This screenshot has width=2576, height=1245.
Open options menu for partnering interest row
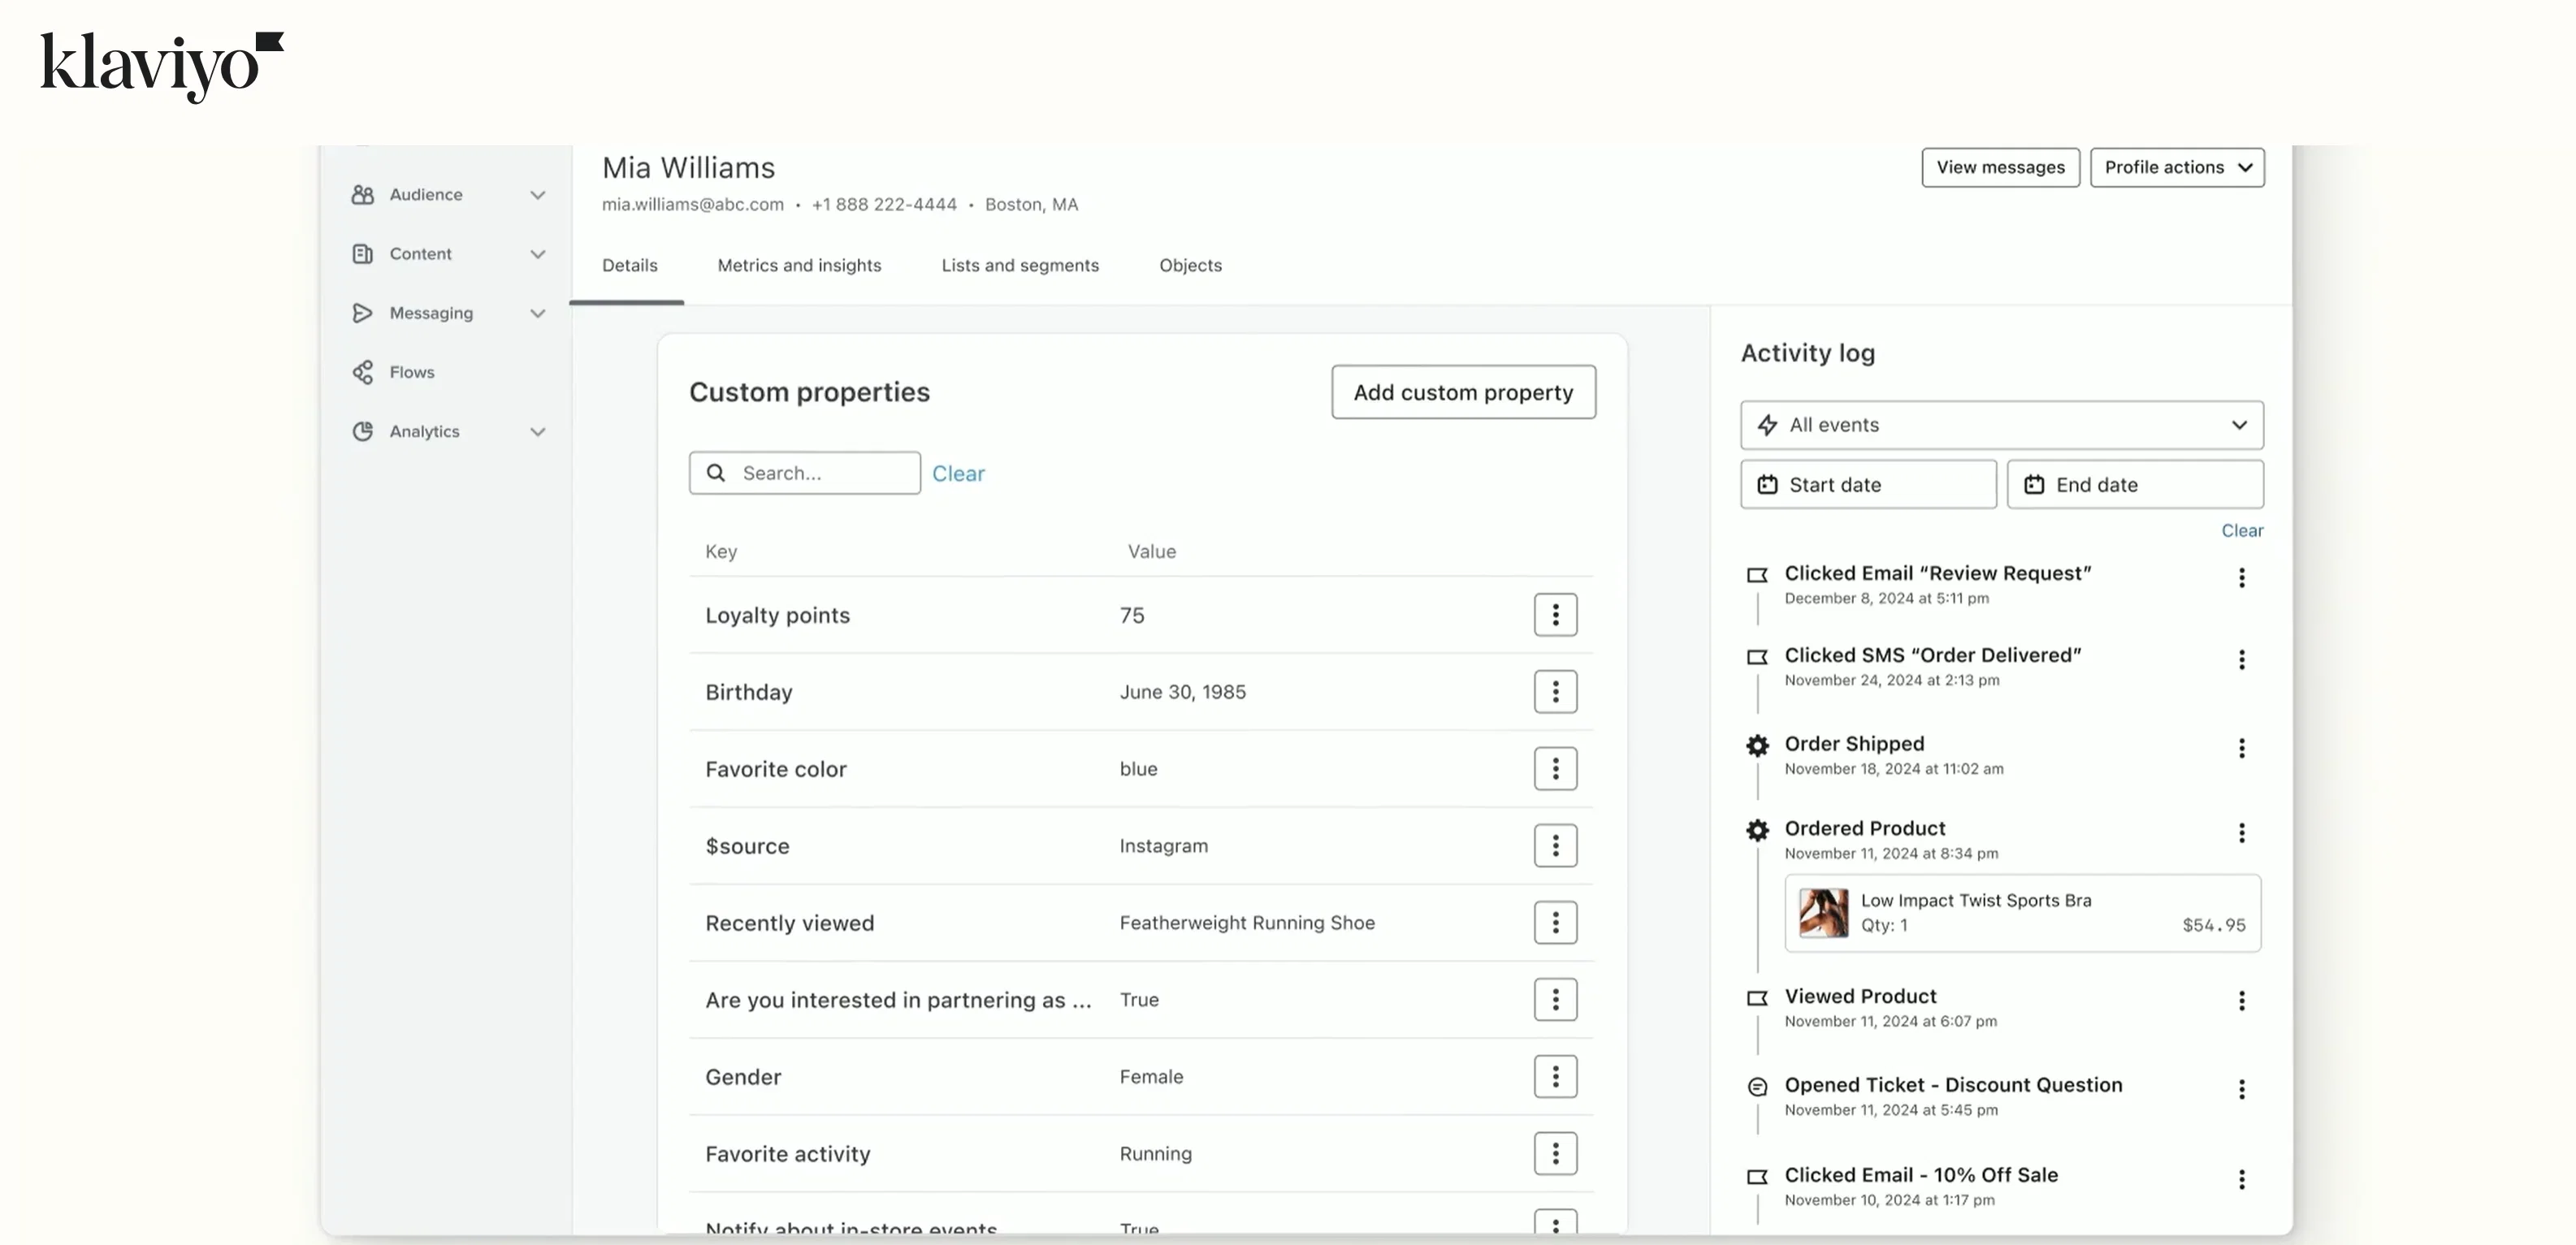click(x=1555, y=1000)
